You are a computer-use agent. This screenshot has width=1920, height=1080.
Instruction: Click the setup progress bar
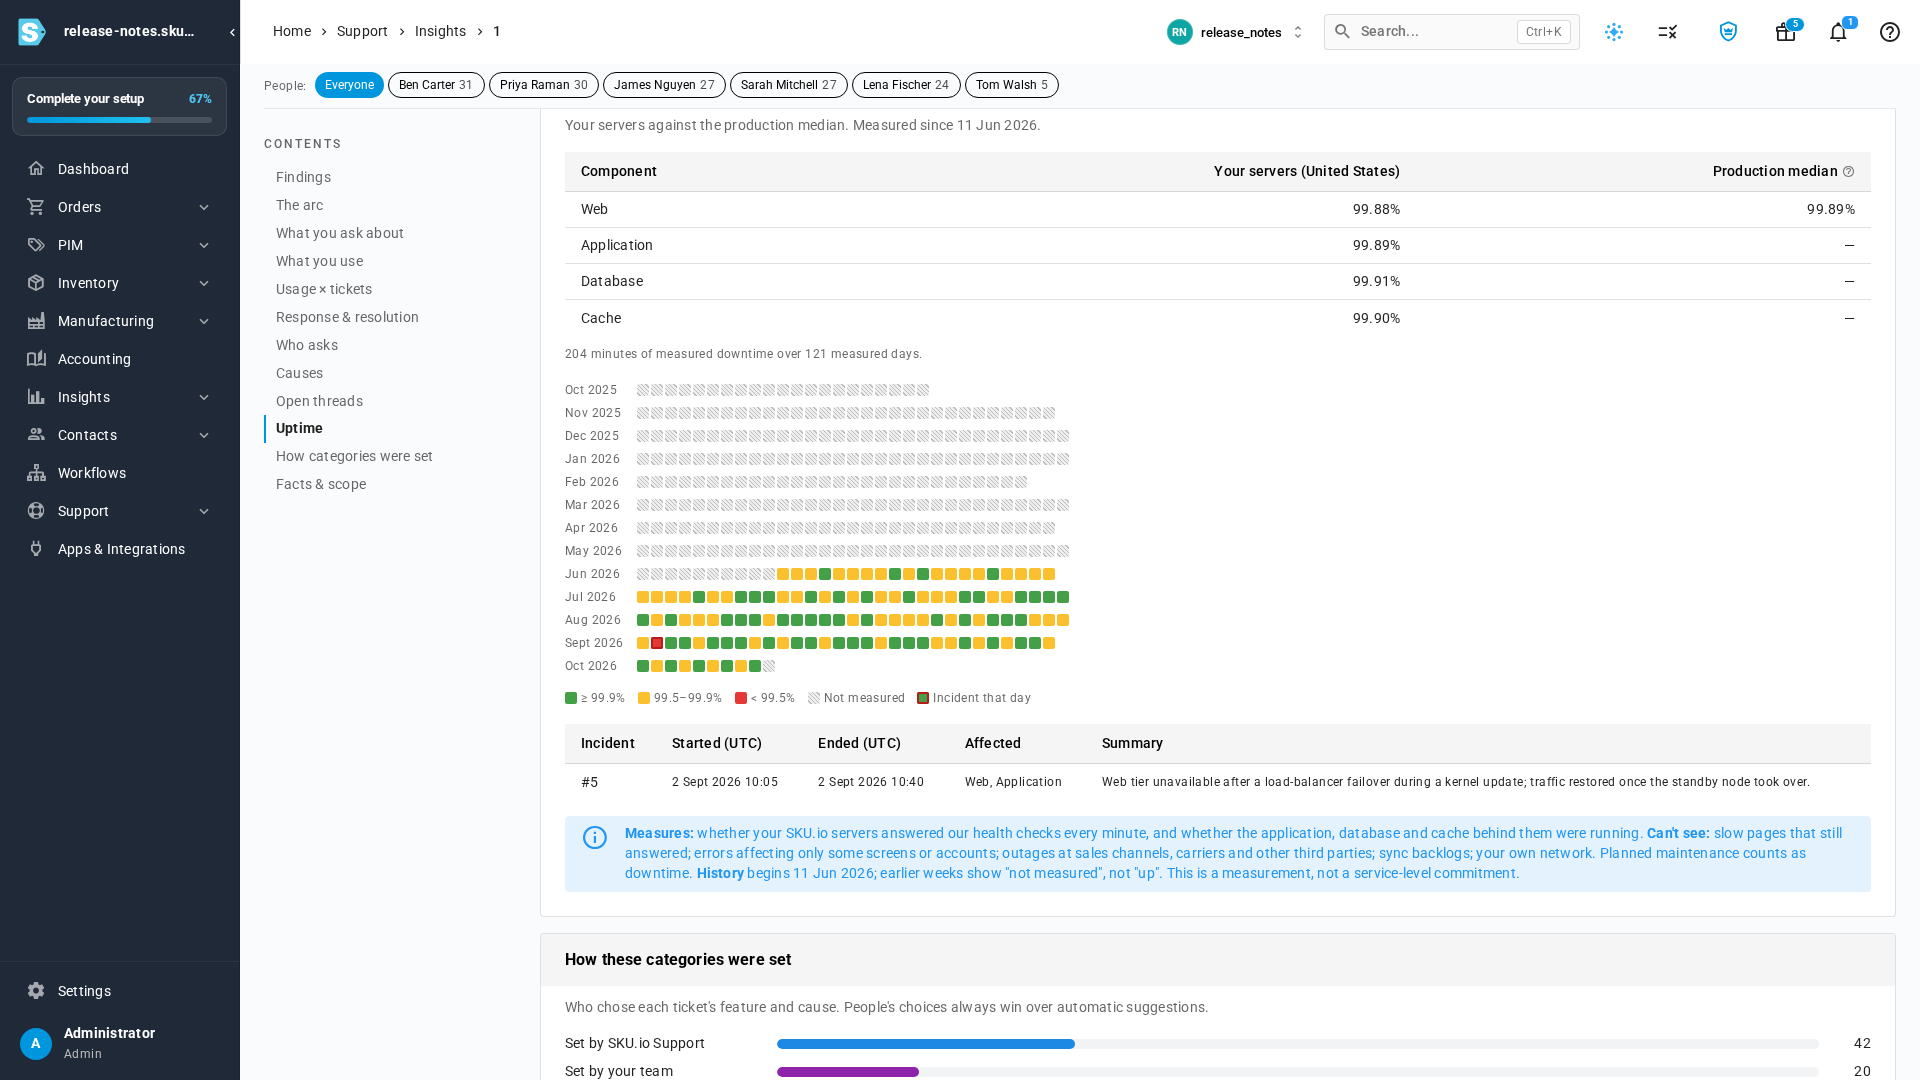coord(119,120)
